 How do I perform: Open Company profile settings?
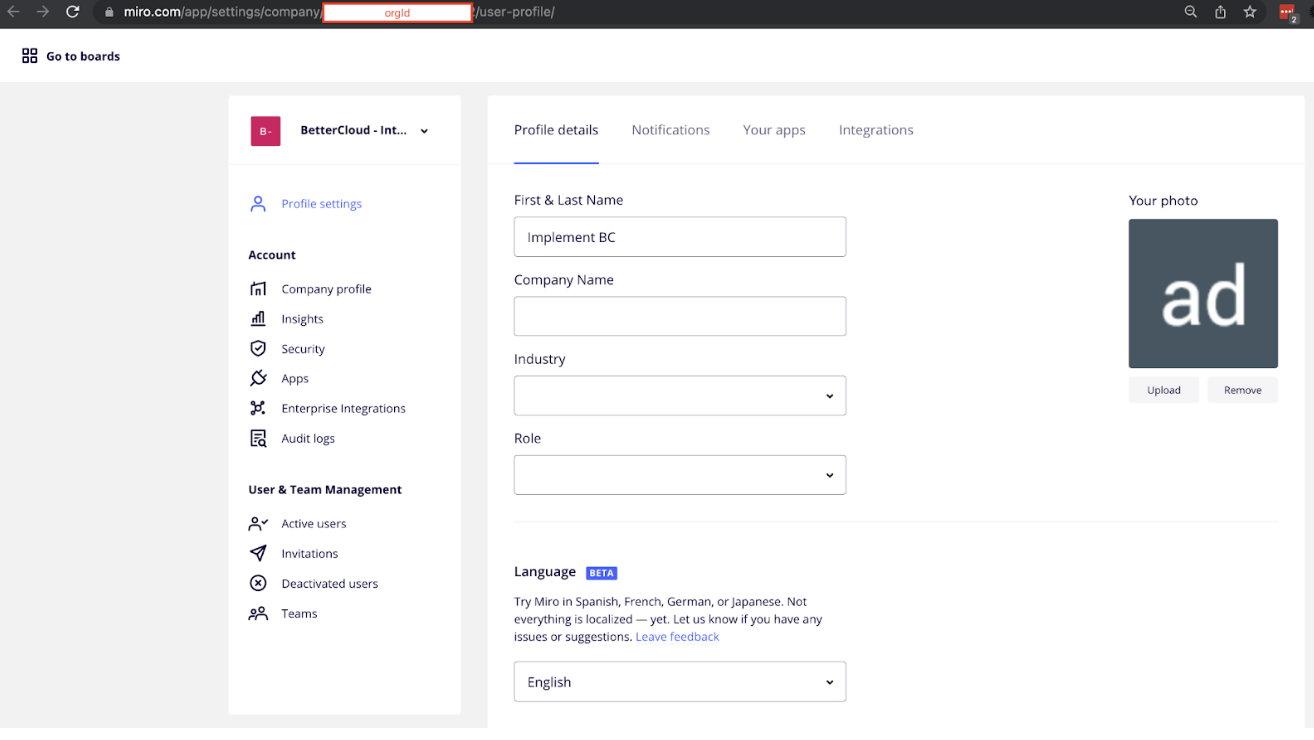326,288
